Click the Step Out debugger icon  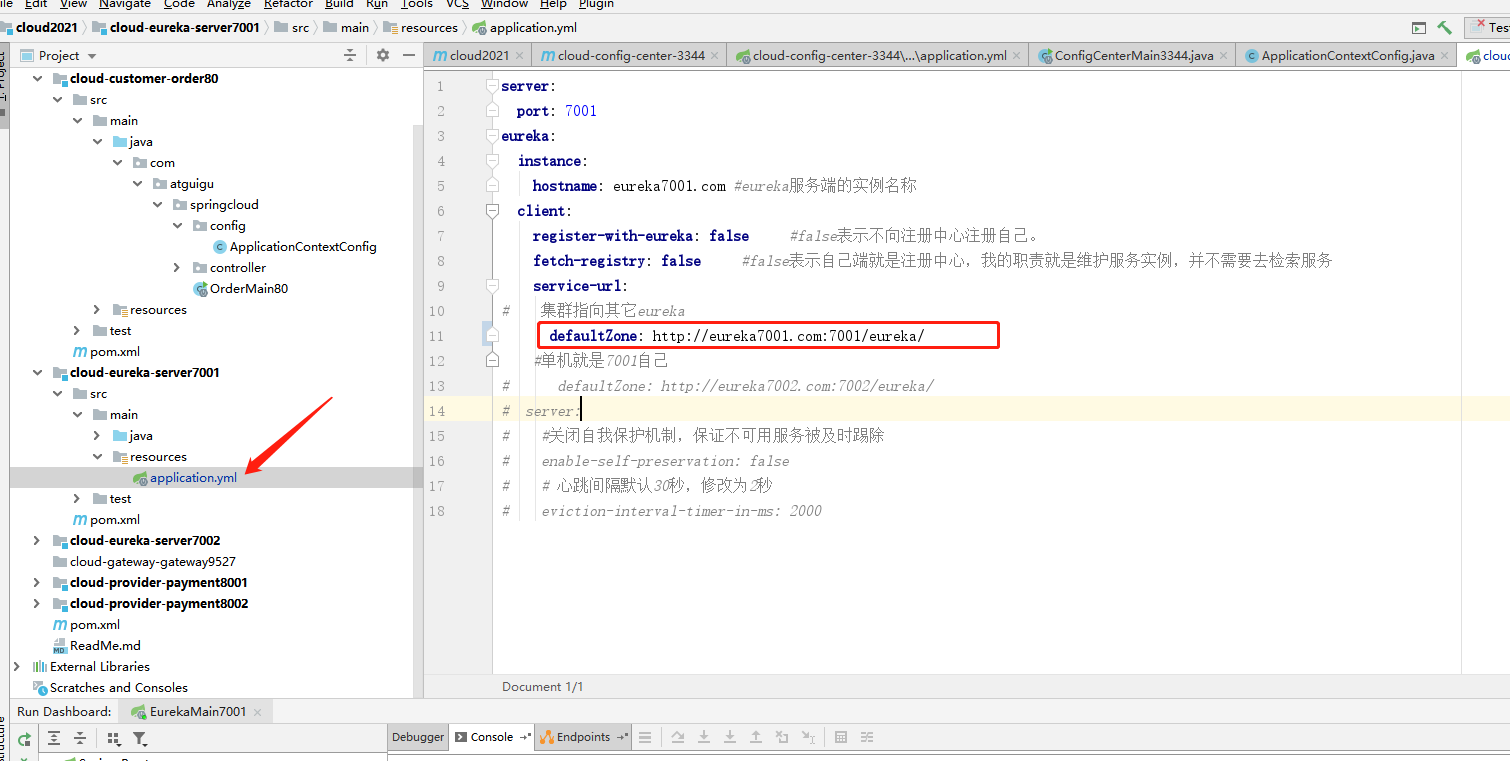[x=756, y=737]
